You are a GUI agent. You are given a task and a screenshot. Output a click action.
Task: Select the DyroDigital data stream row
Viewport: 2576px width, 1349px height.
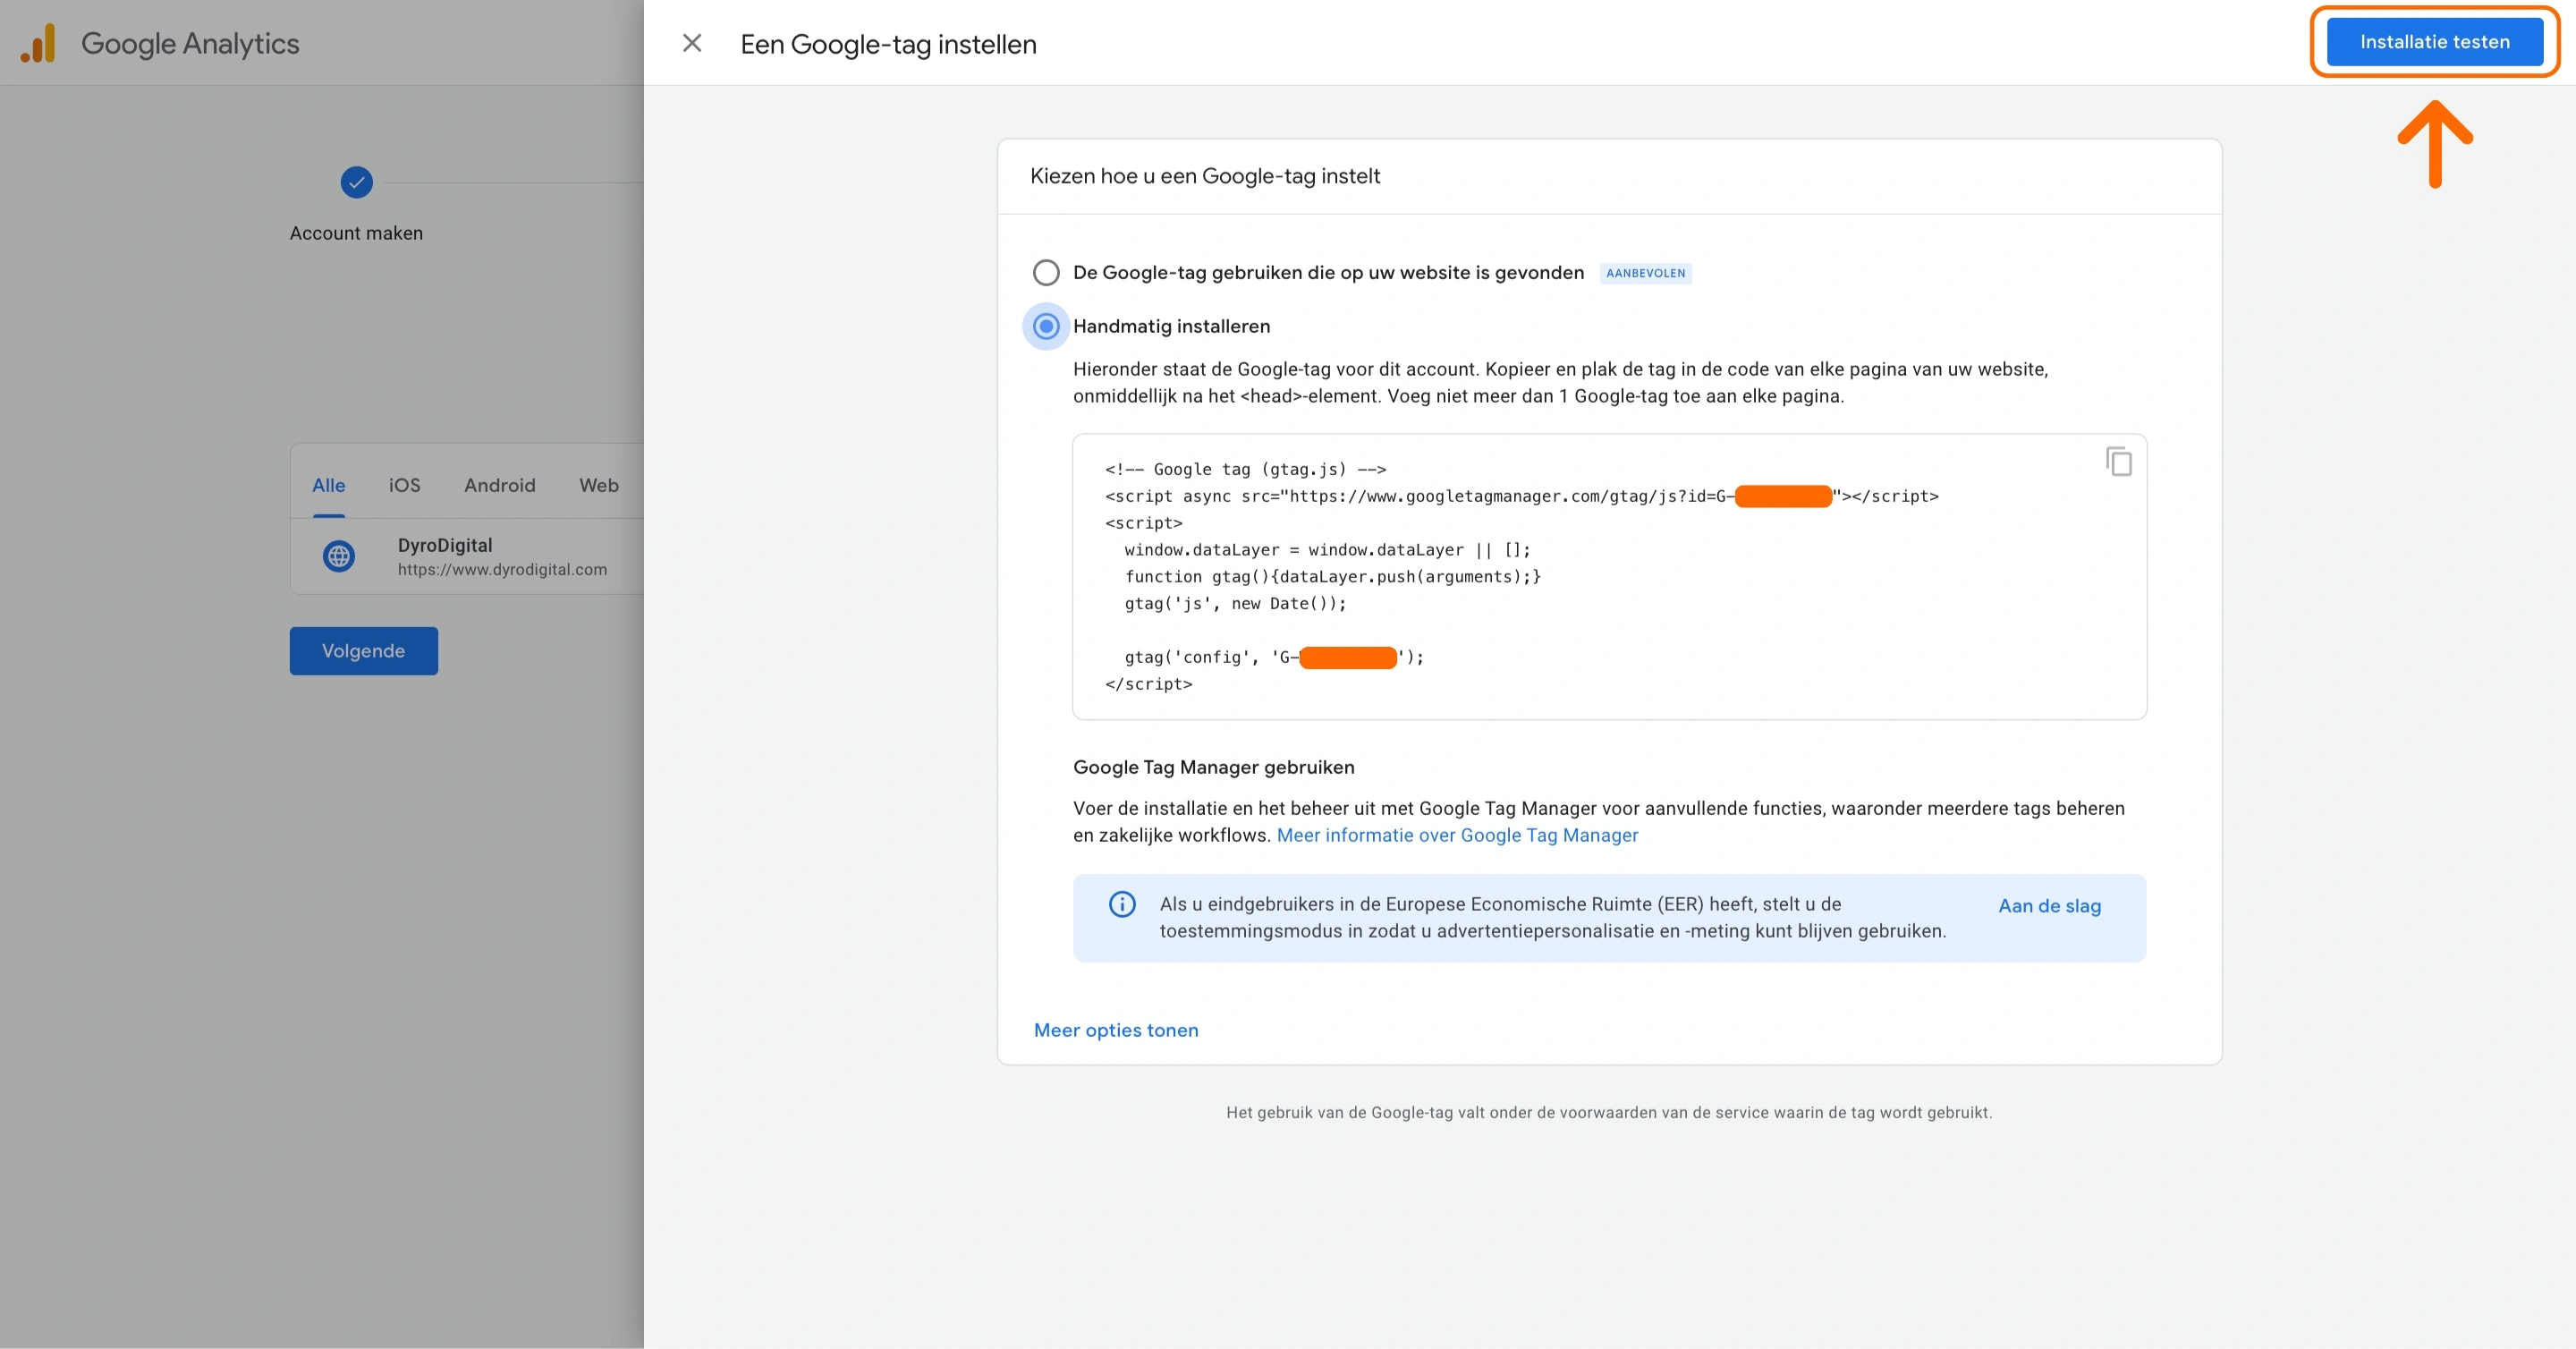467,556
